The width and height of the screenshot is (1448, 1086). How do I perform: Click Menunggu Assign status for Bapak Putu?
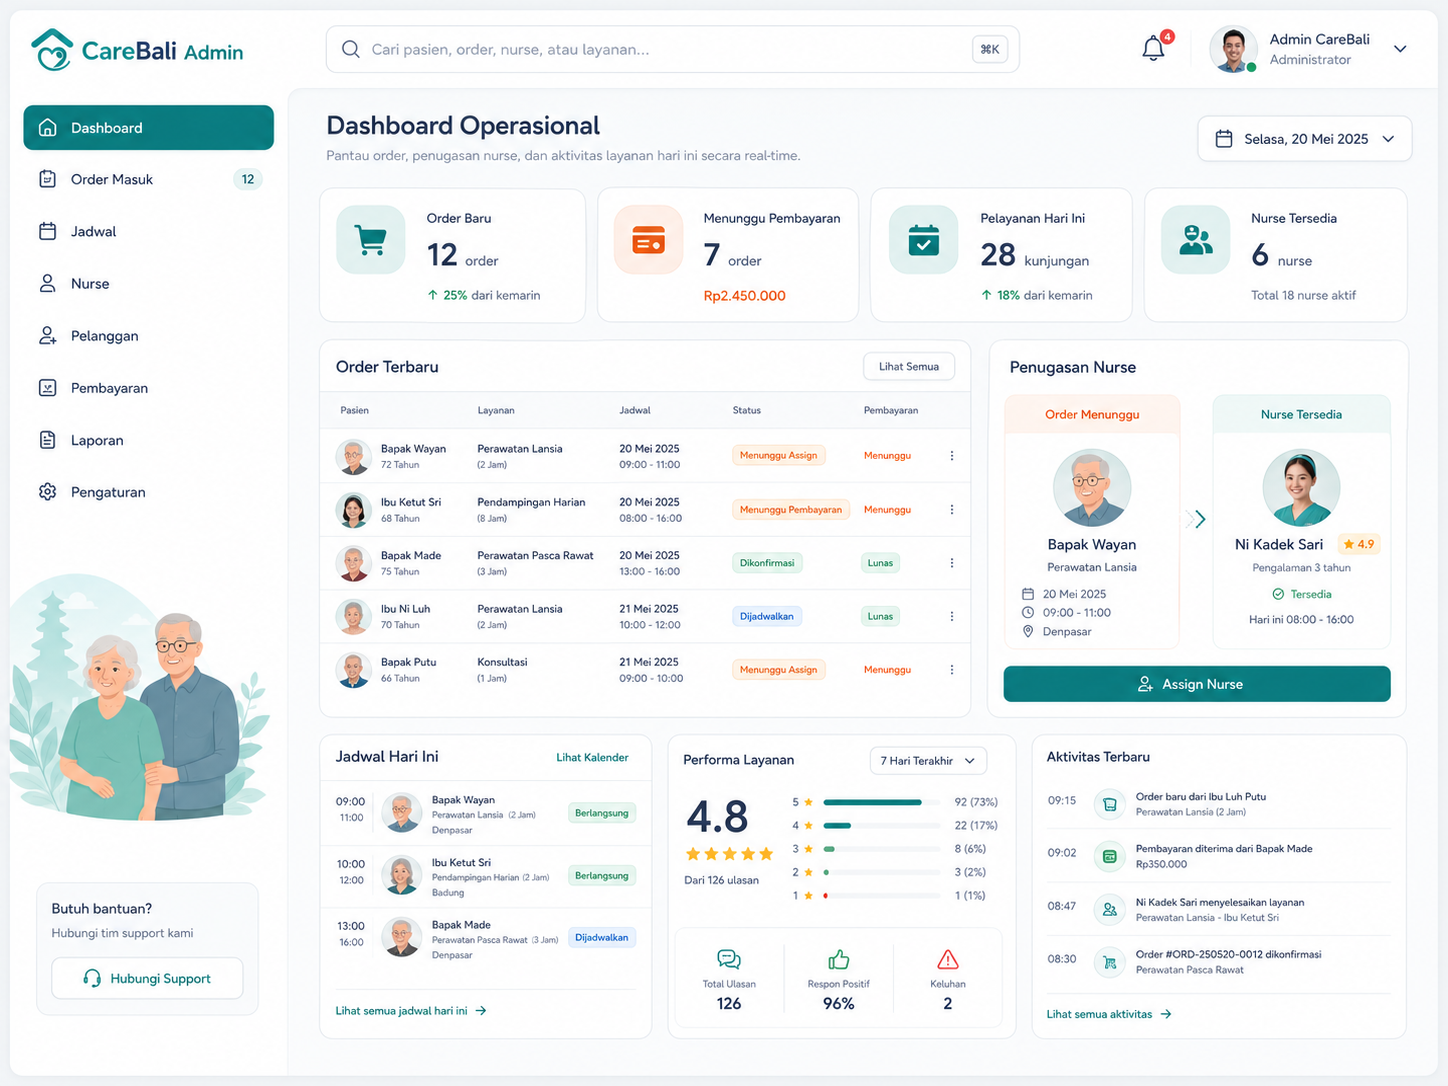(778, 670)
